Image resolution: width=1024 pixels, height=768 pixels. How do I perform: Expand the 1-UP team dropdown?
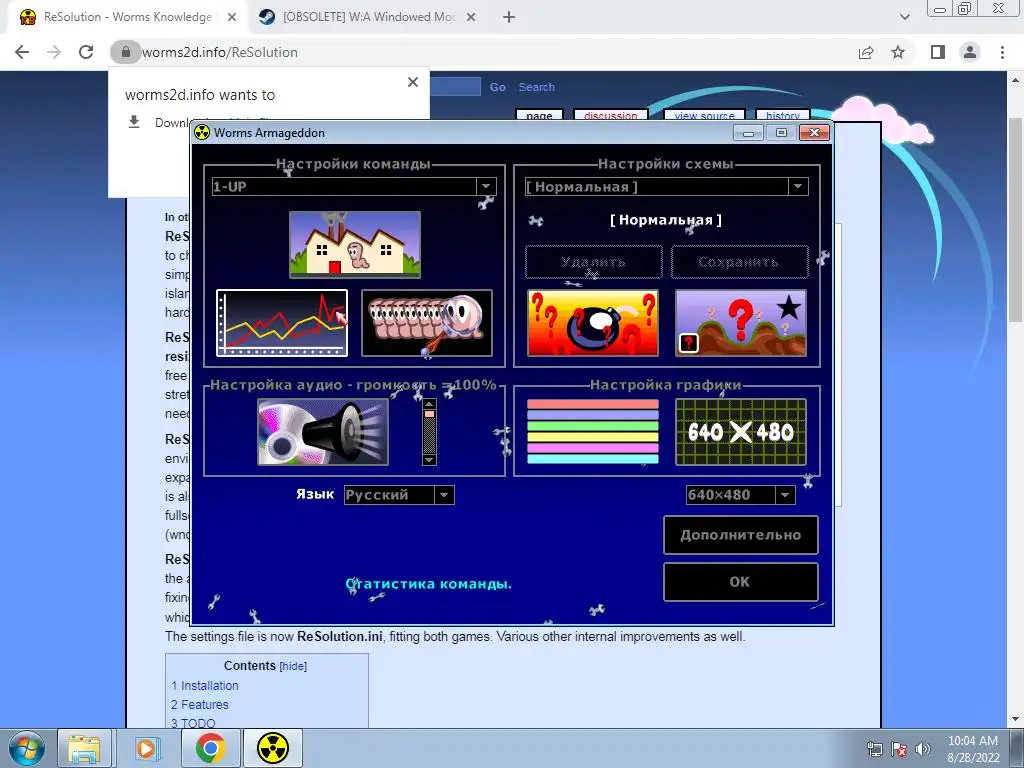pos(486,186)
